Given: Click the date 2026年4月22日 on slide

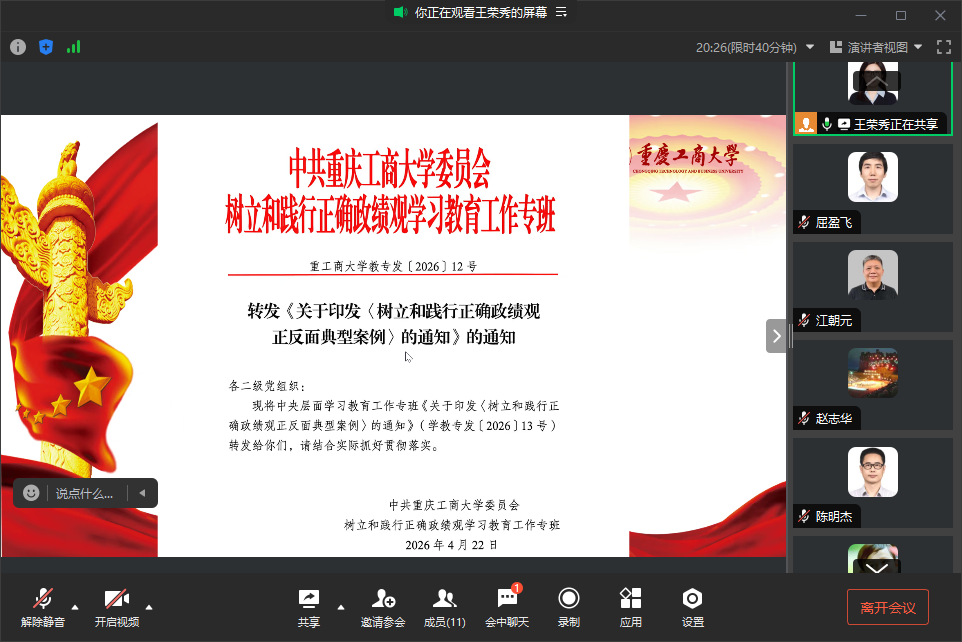Looking at the screenshot, I should coord(451,545).
